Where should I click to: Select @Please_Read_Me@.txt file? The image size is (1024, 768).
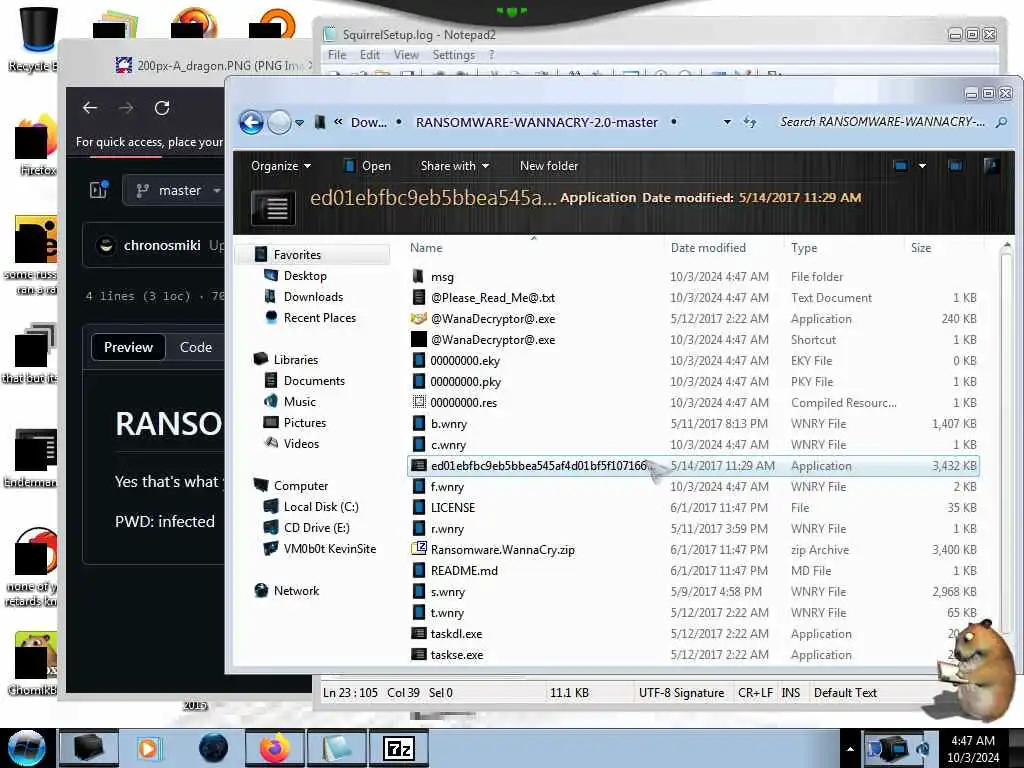coord(492,298)
